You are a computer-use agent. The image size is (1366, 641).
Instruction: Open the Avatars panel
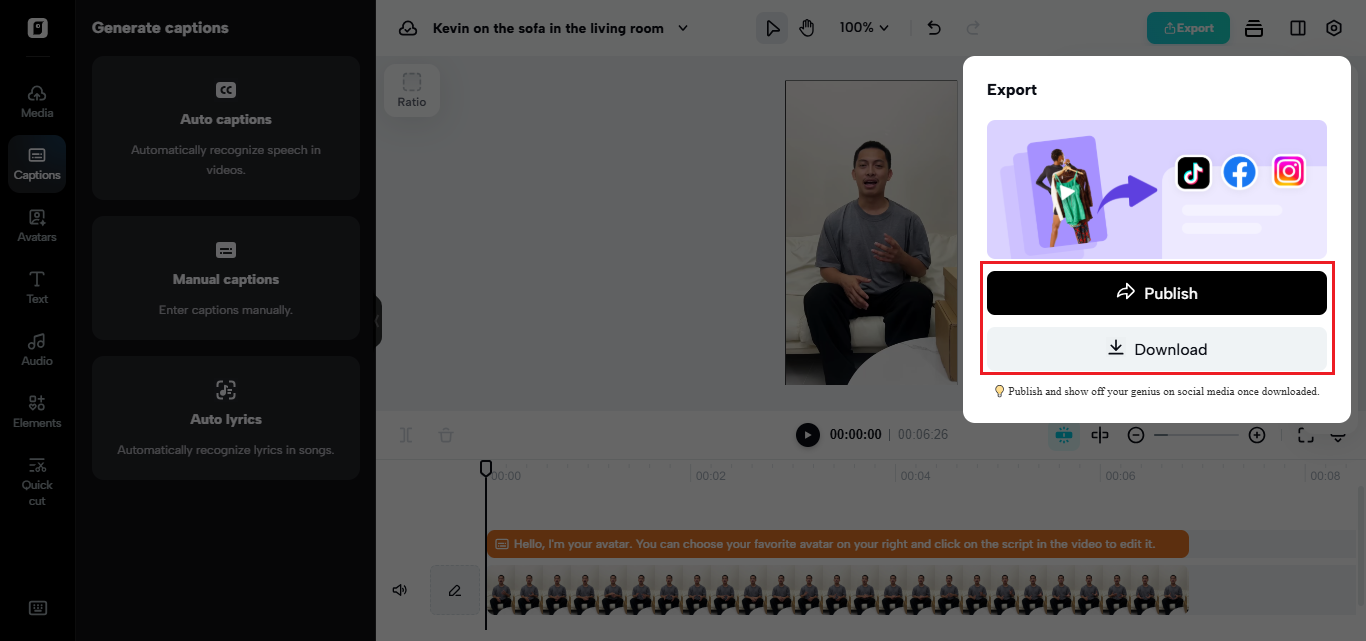tap(37, 225)
